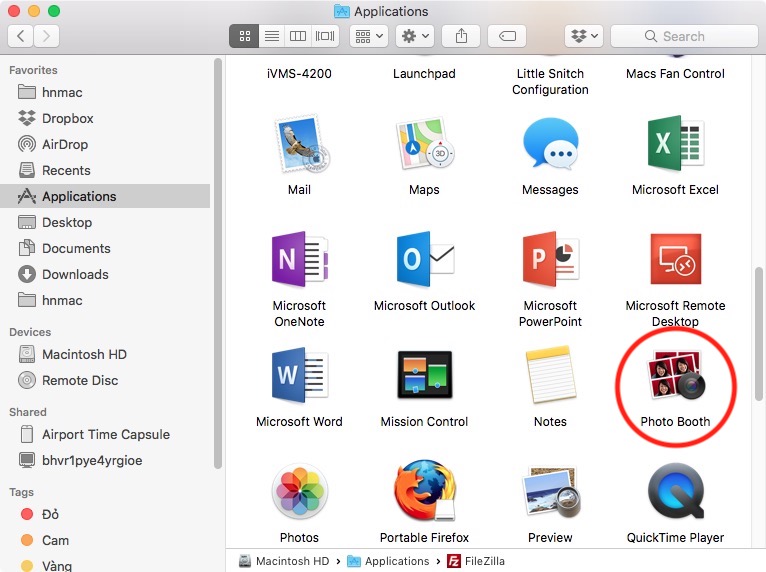The image size is (766, 572).
Task: Click Macintosh HD in the path bar
Action: (x=284, y=561)
